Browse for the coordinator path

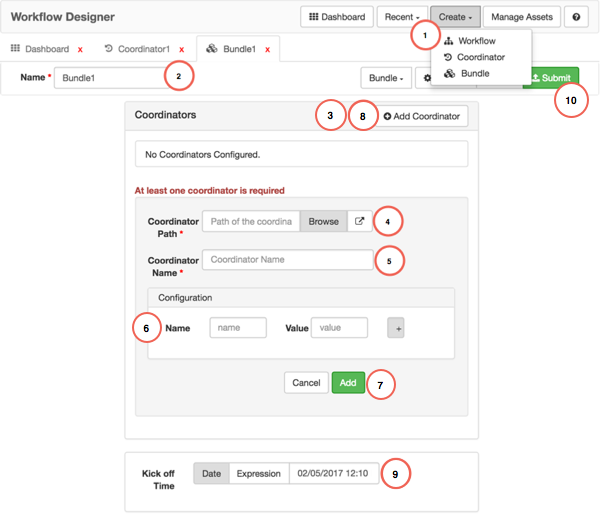tap(322, 222)
